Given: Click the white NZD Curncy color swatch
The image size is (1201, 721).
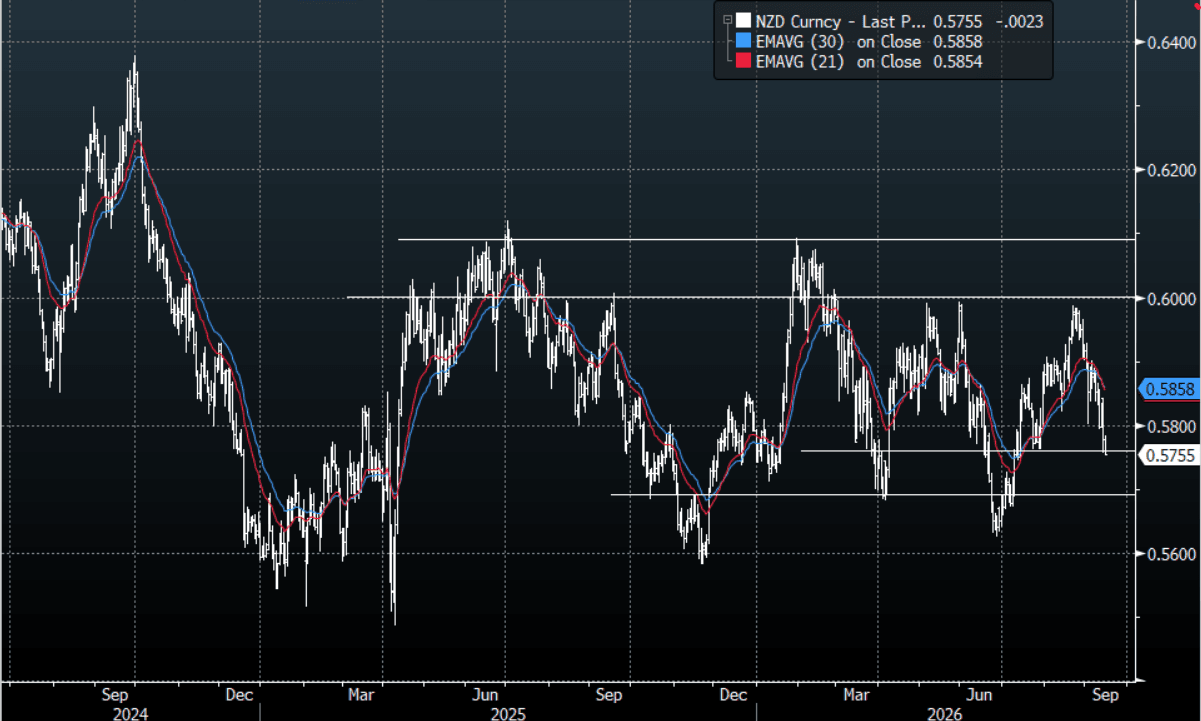Looking at the screenshot, I should [x=743, y=21].
